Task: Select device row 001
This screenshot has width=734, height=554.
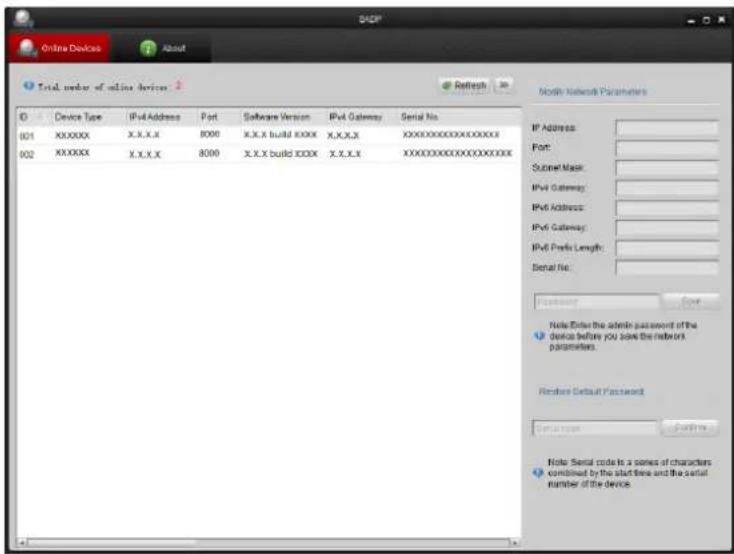Action: click(269, 135)
